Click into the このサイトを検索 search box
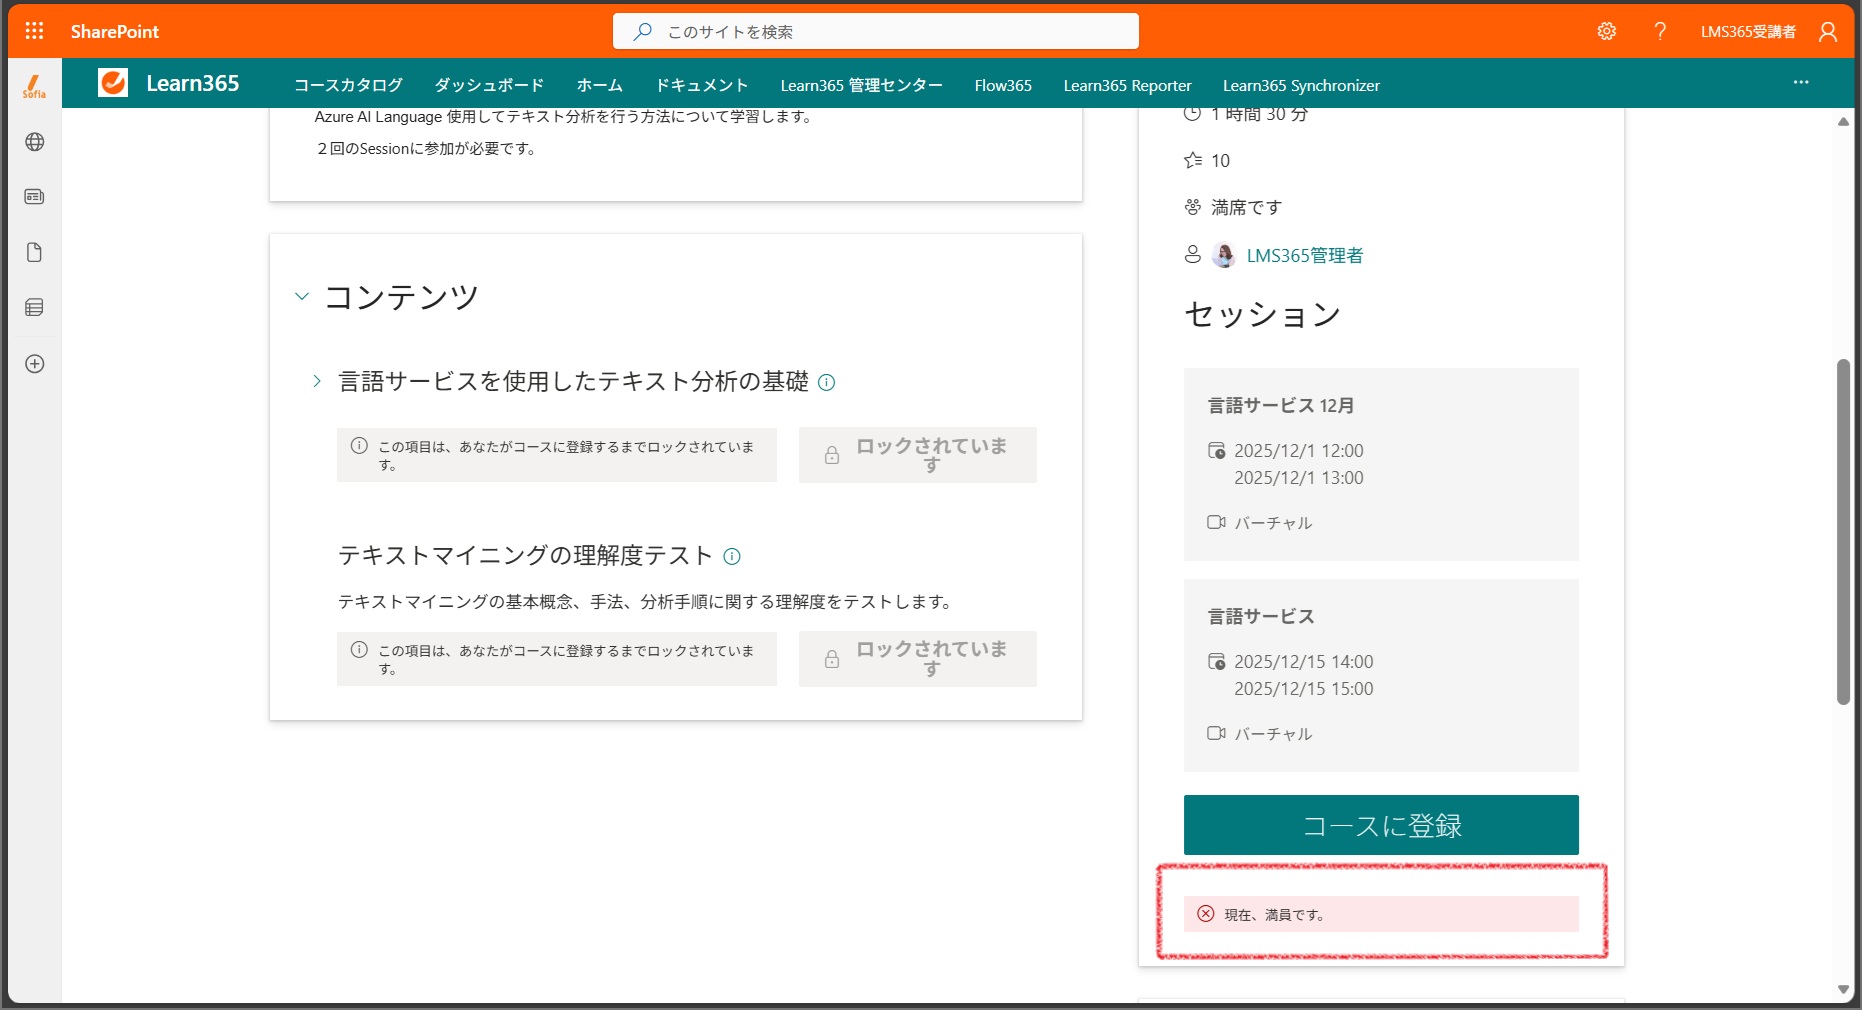 click(x=875, y=31)
